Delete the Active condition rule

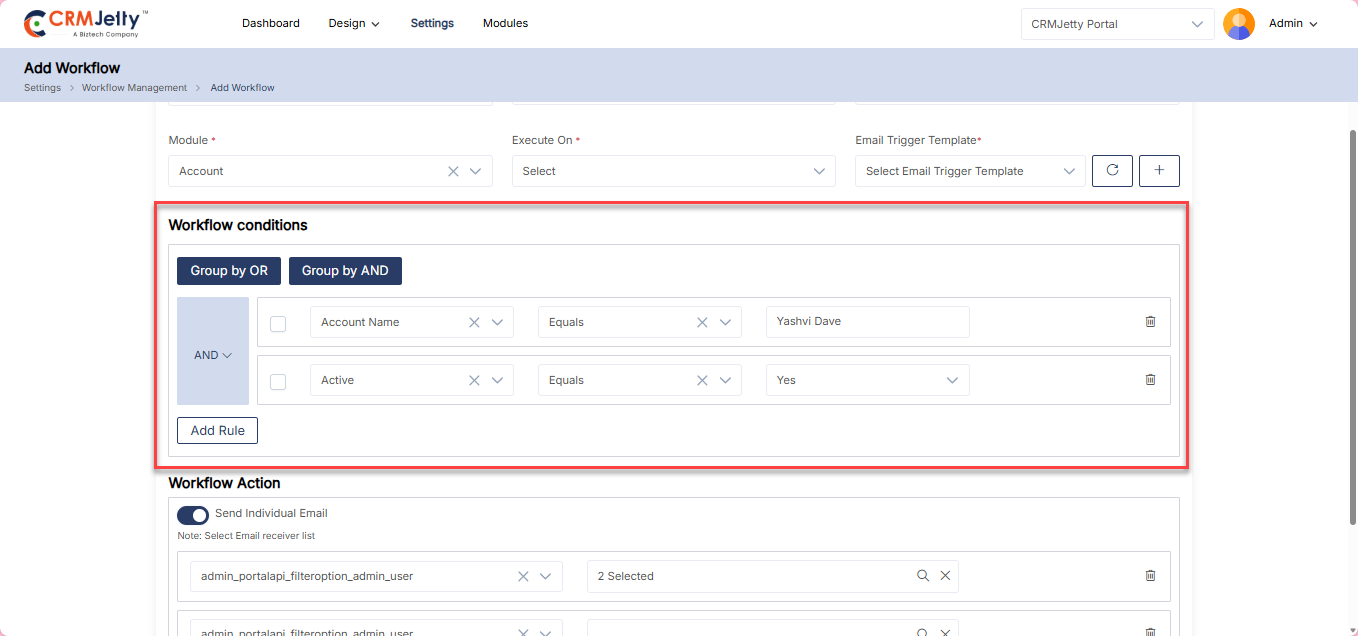pyautogui.click(x=1150, y=380)
